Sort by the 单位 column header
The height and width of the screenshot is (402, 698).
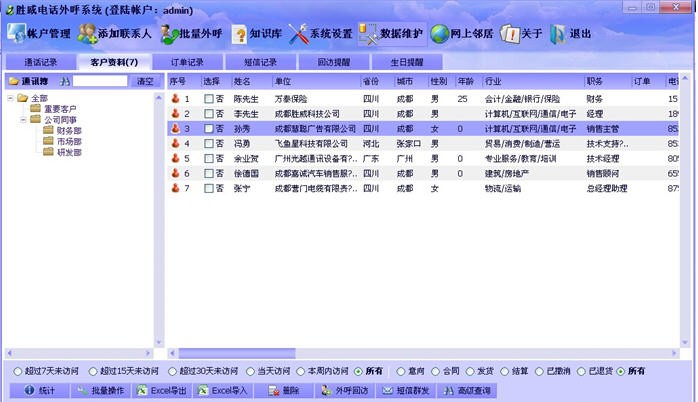click(316, 81)
